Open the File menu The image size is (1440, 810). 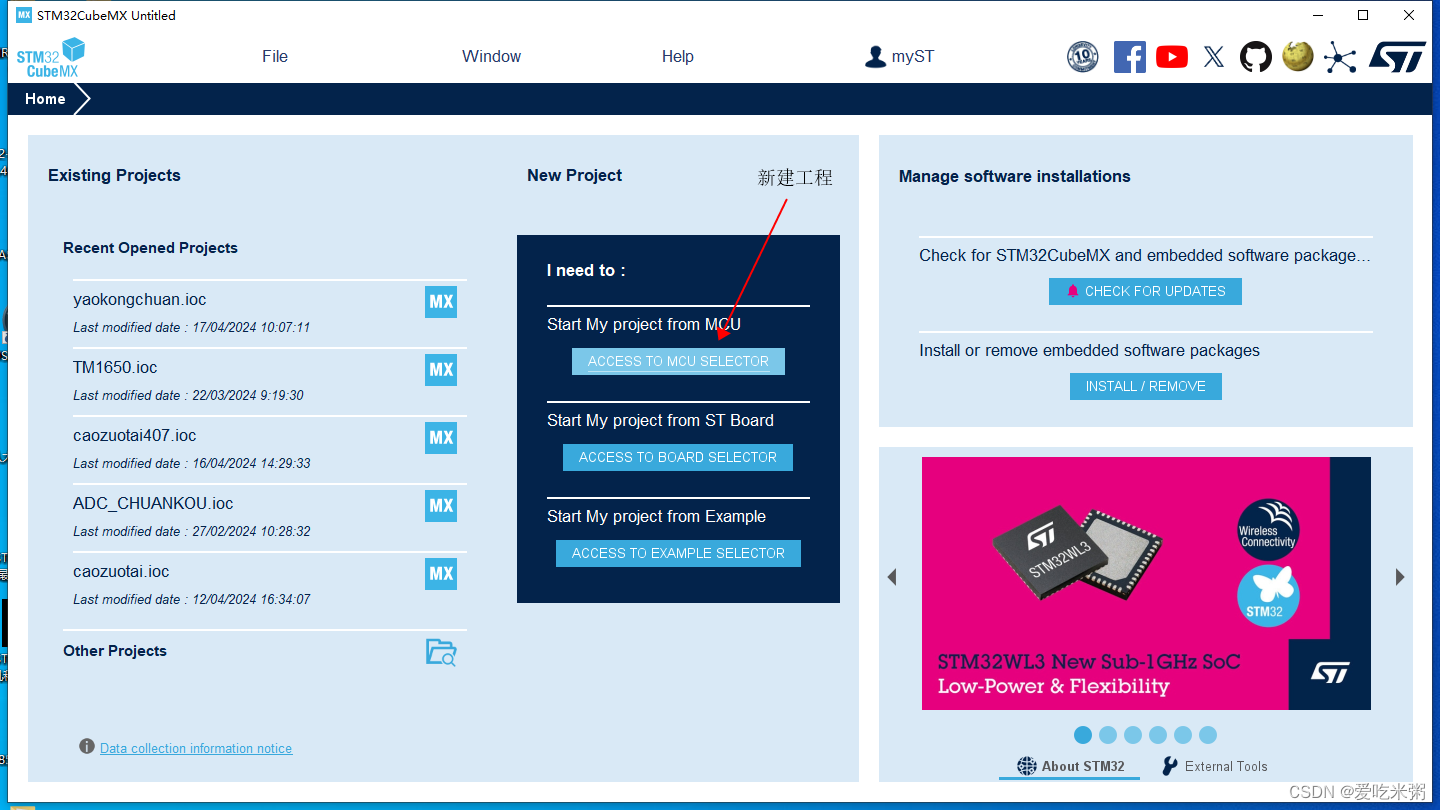[275, 57]
